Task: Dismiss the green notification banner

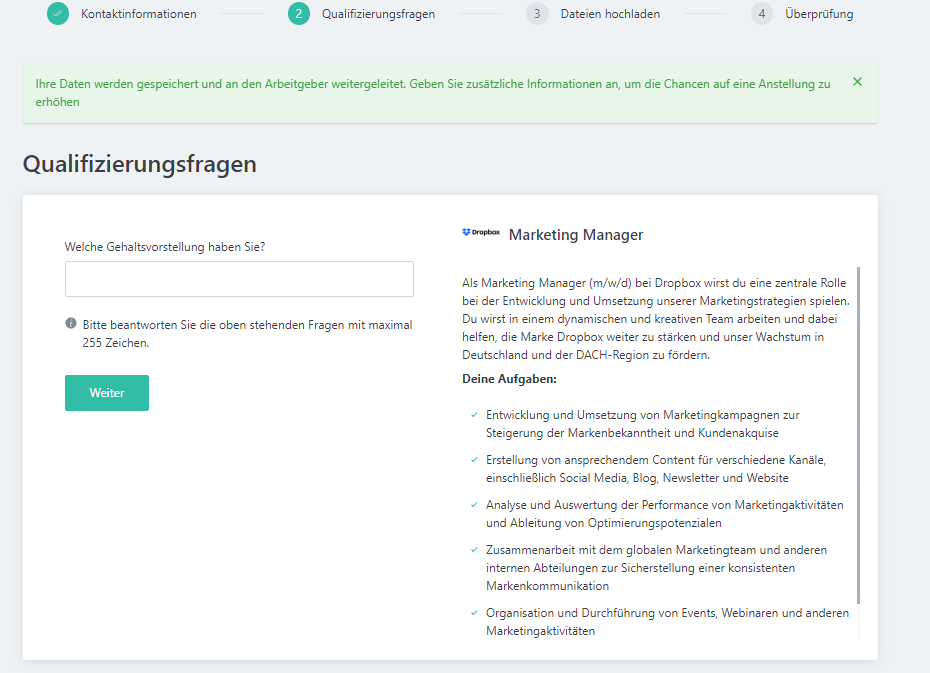Action: (x=858, y=82)
